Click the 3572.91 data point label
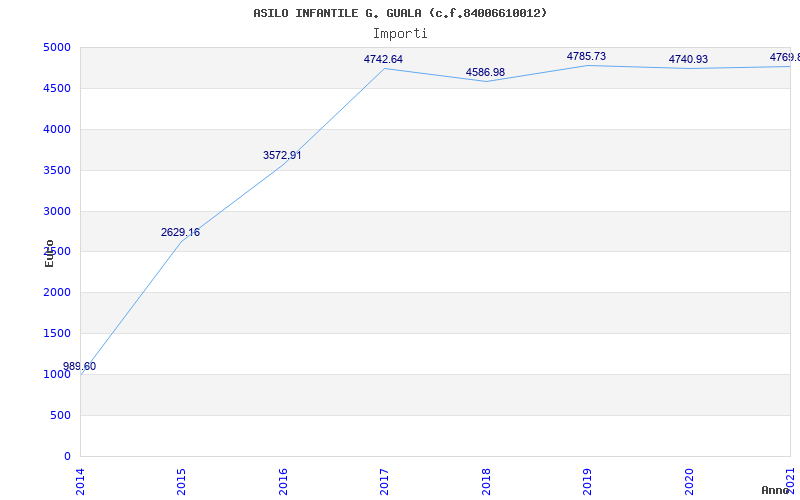The height and width of the screenshot is (500, 800). tap(282, 155)
